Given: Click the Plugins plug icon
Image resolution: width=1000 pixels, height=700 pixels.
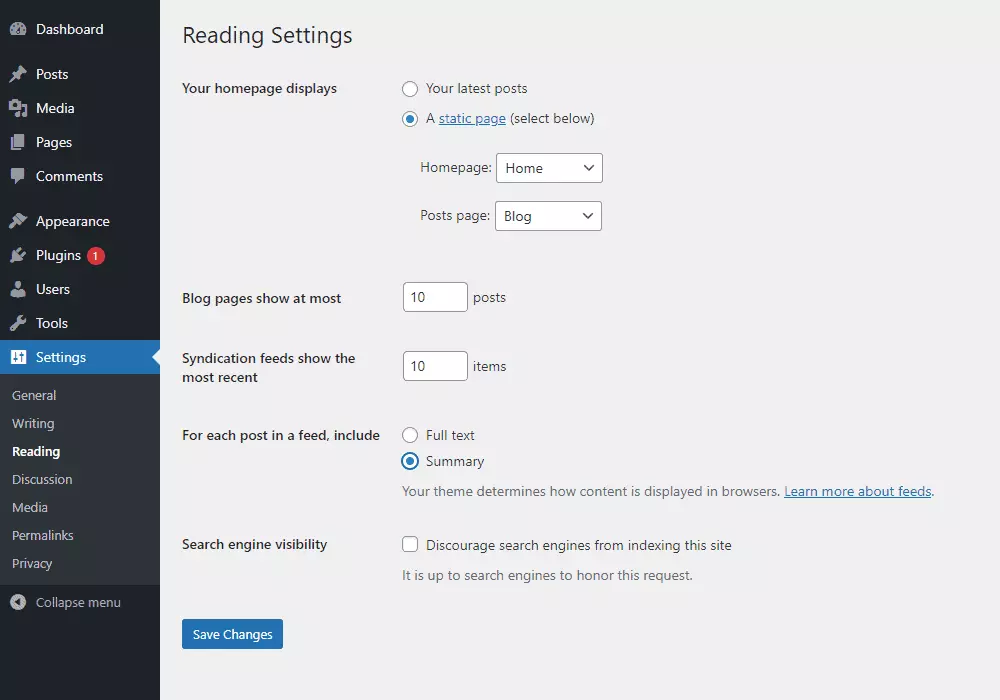Looking at the screenshot, I should click(x=18, y=256).
